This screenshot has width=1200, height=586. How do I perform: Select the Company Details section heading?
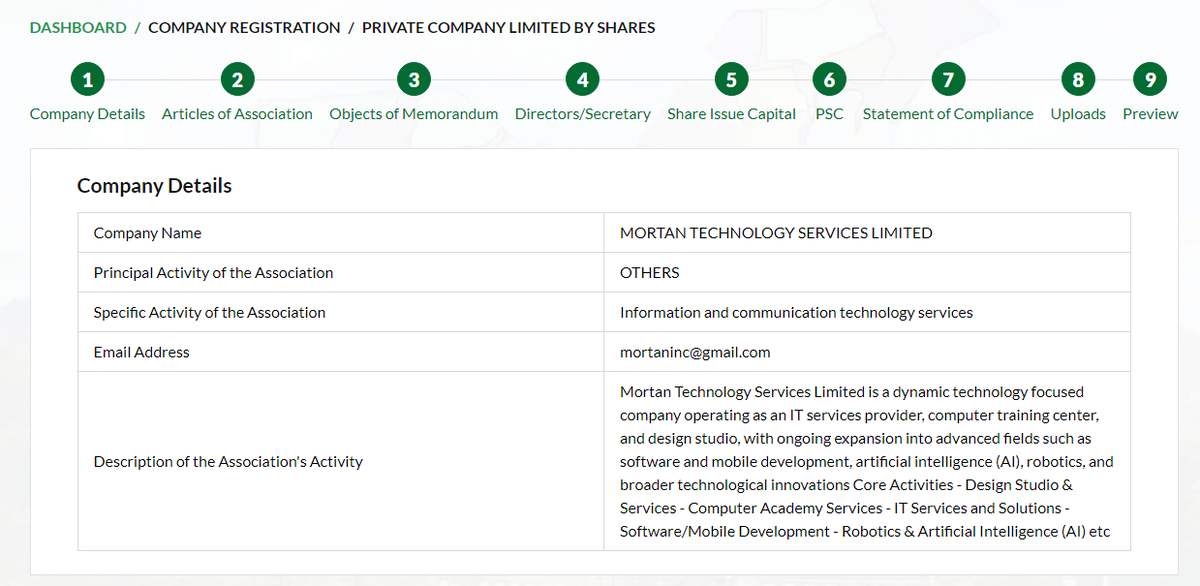pyautogui.click(x=155, y=186)
